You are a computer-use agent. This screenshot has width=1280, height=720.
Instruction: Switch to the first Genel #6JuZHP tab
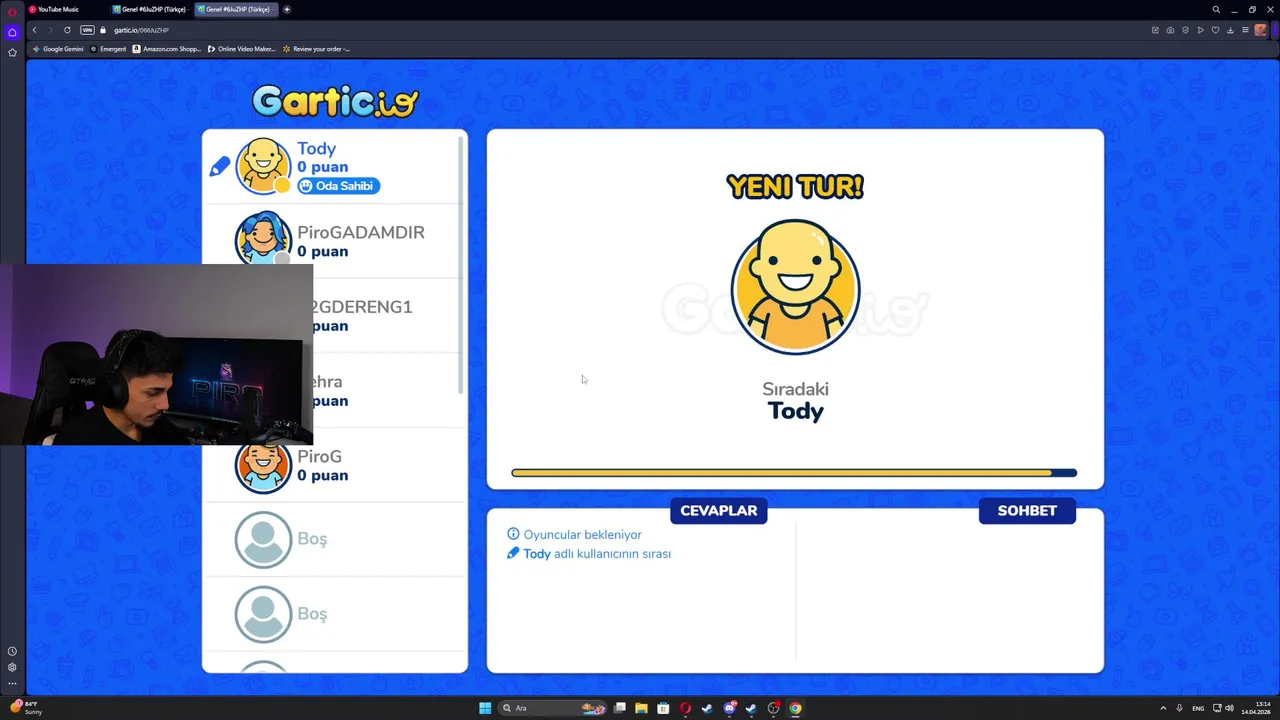coord(150,9)
